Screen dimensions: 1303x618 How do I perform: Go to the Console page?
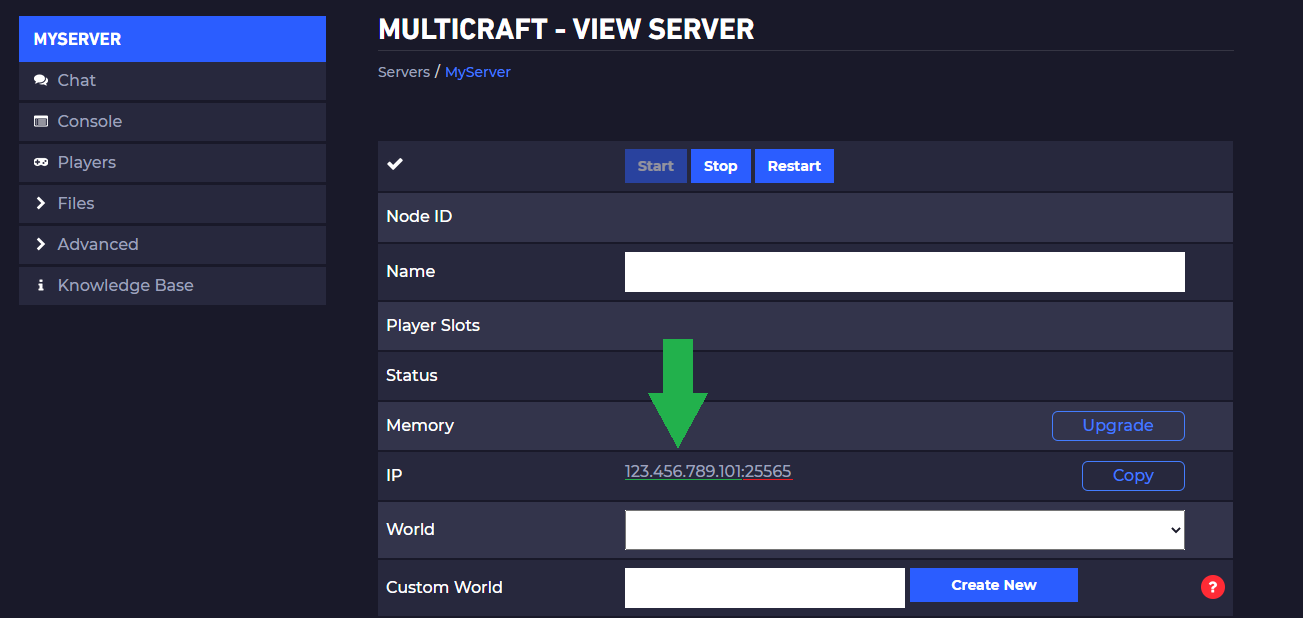click(90, 121)
